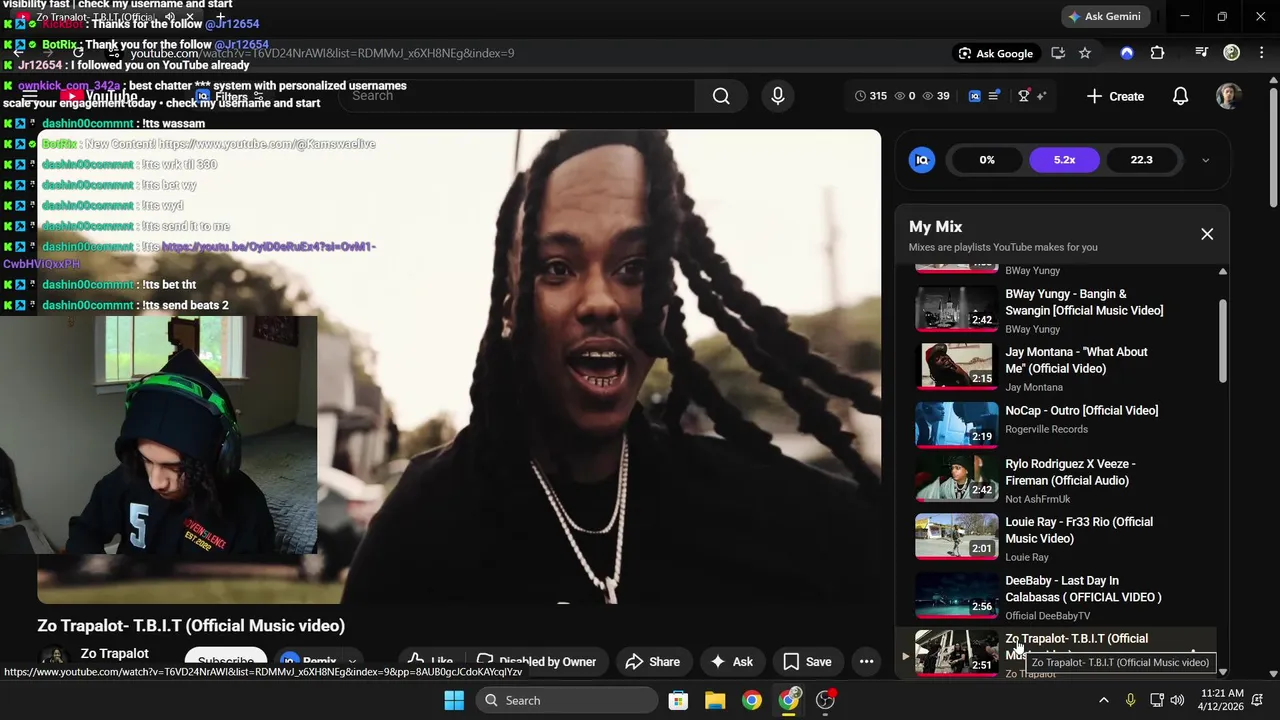Open the Chrome profile avatar
Screen dimensions: 1280x720
pyautogui.click(x=1231, y=53)
